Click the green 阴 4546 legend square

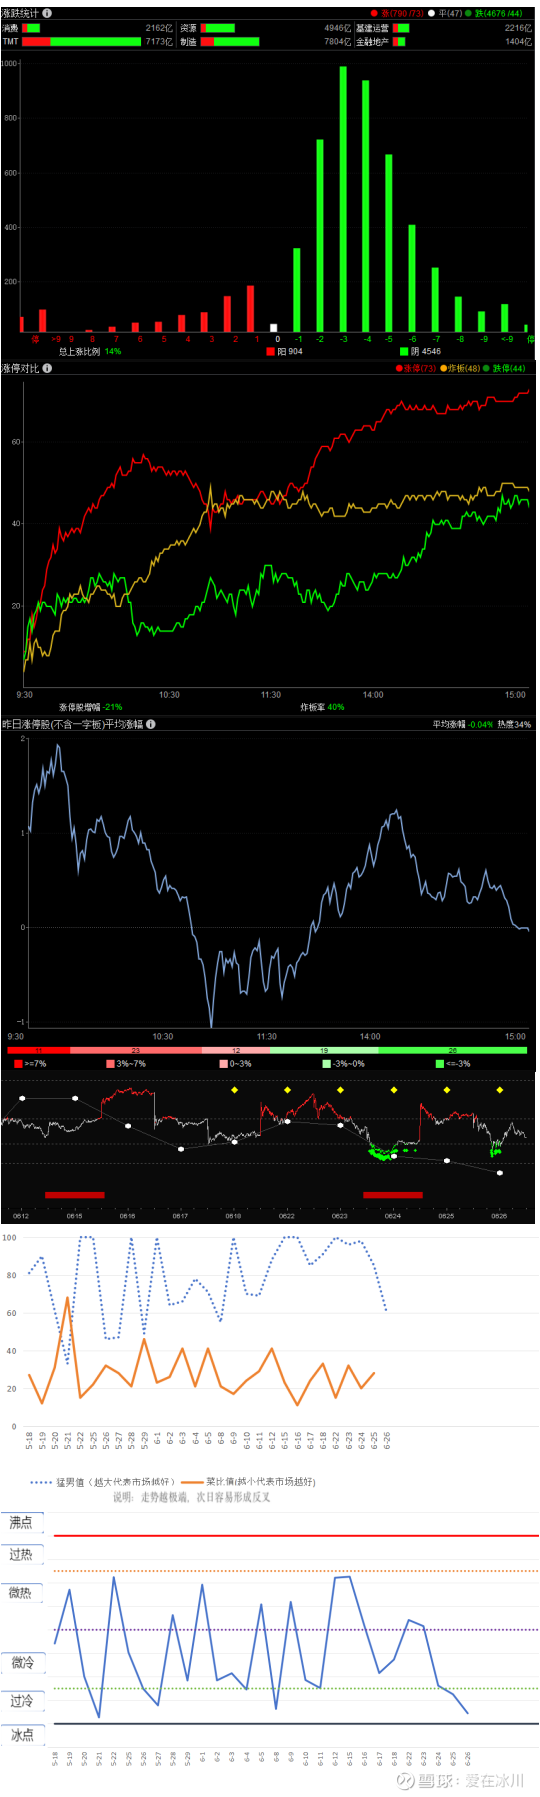tap(404, 351)
